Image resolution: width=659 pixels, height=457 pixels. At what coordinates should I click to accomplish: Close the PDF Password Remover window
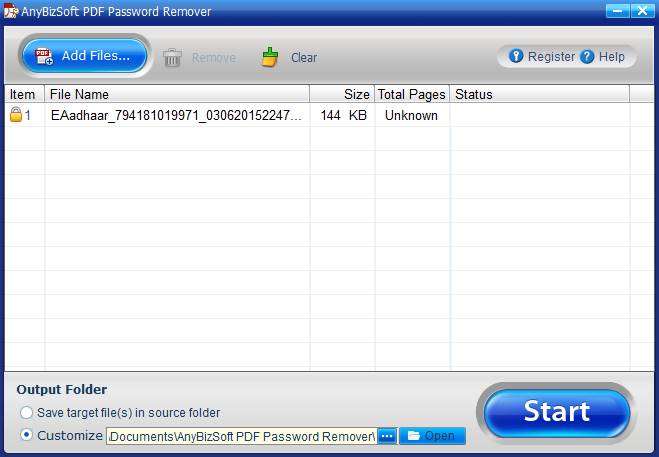tap(642, 11)
